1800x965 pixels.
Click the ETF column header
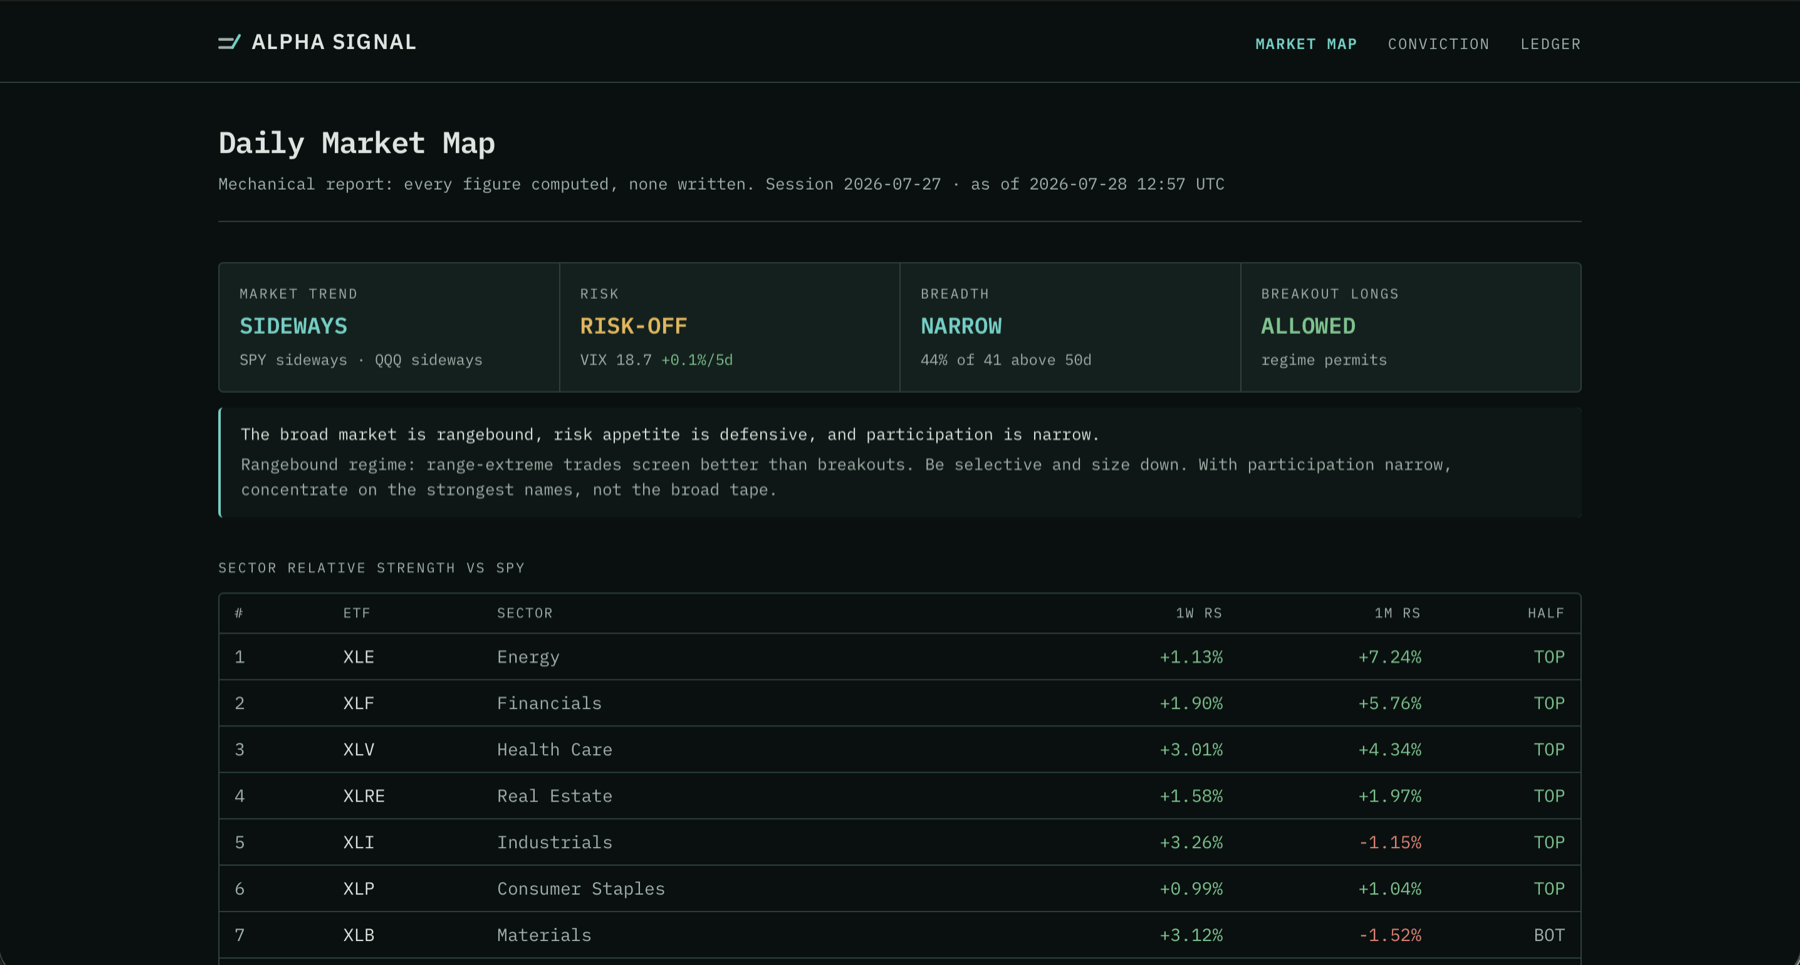coord(357,613)
